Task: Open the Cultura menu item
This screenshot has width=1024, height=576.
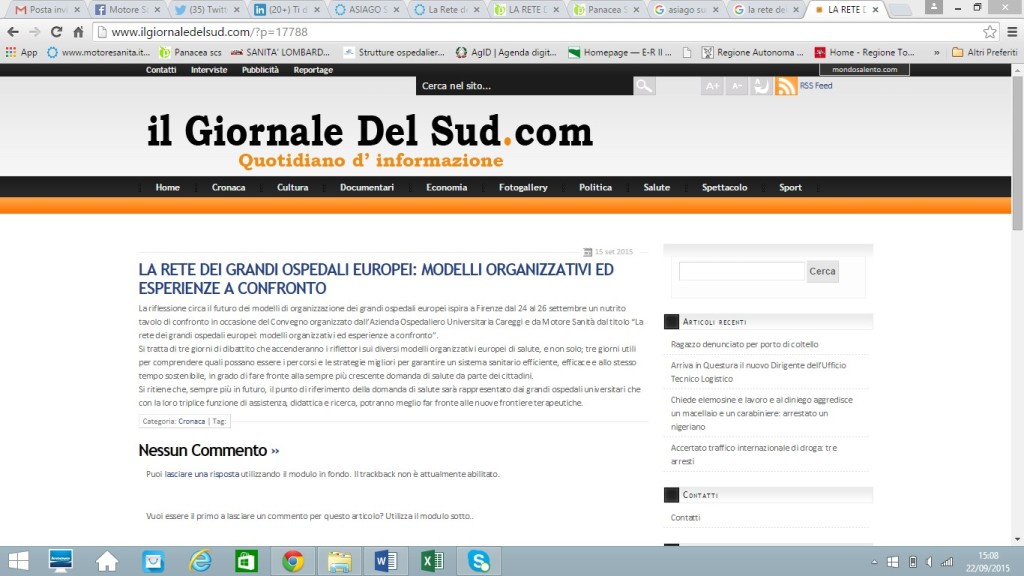Action: point(293,187)
